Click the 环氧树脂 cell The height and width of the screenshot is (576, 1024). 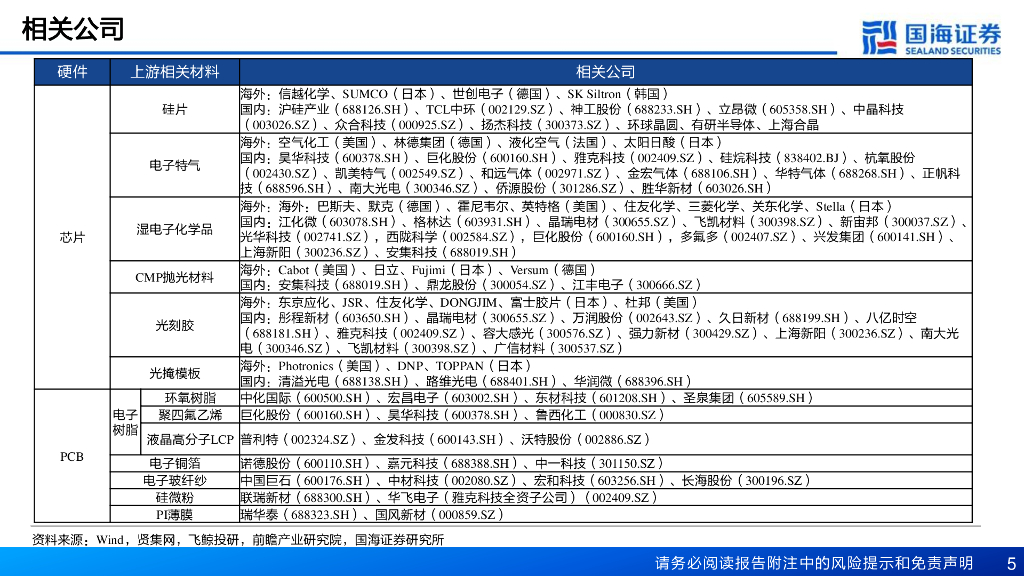pyautogui.click(x=190, y=398)
